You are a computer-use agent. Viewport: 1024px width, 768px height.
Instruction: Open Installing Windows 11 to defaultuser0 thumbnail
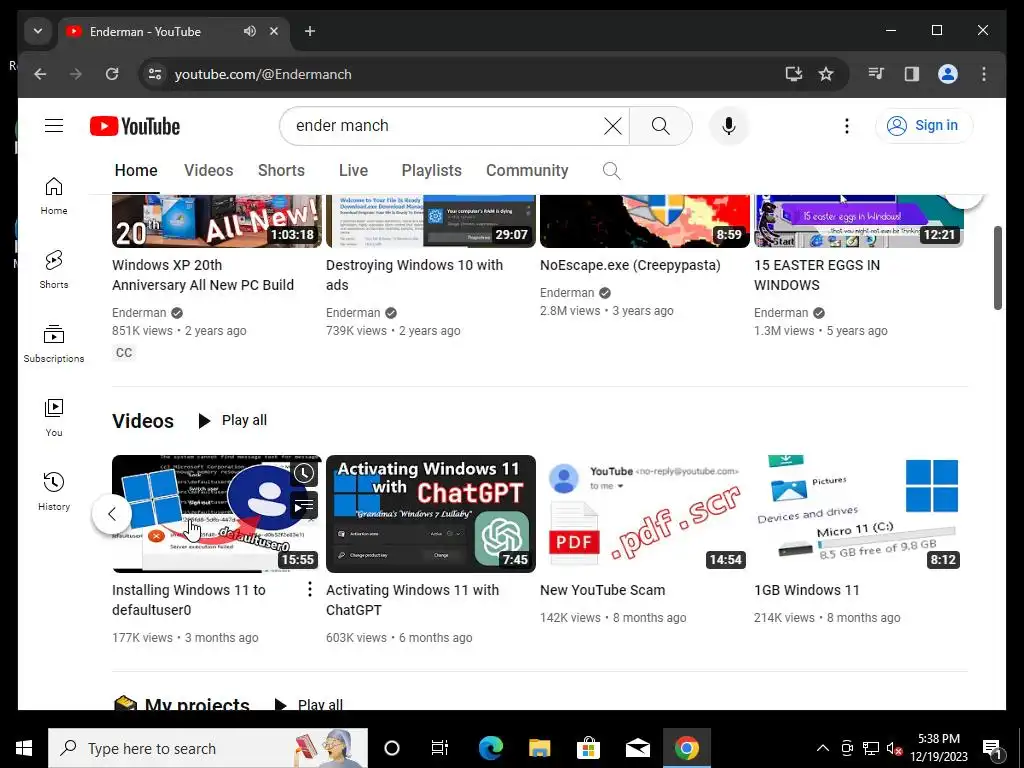tap(217, 514)
